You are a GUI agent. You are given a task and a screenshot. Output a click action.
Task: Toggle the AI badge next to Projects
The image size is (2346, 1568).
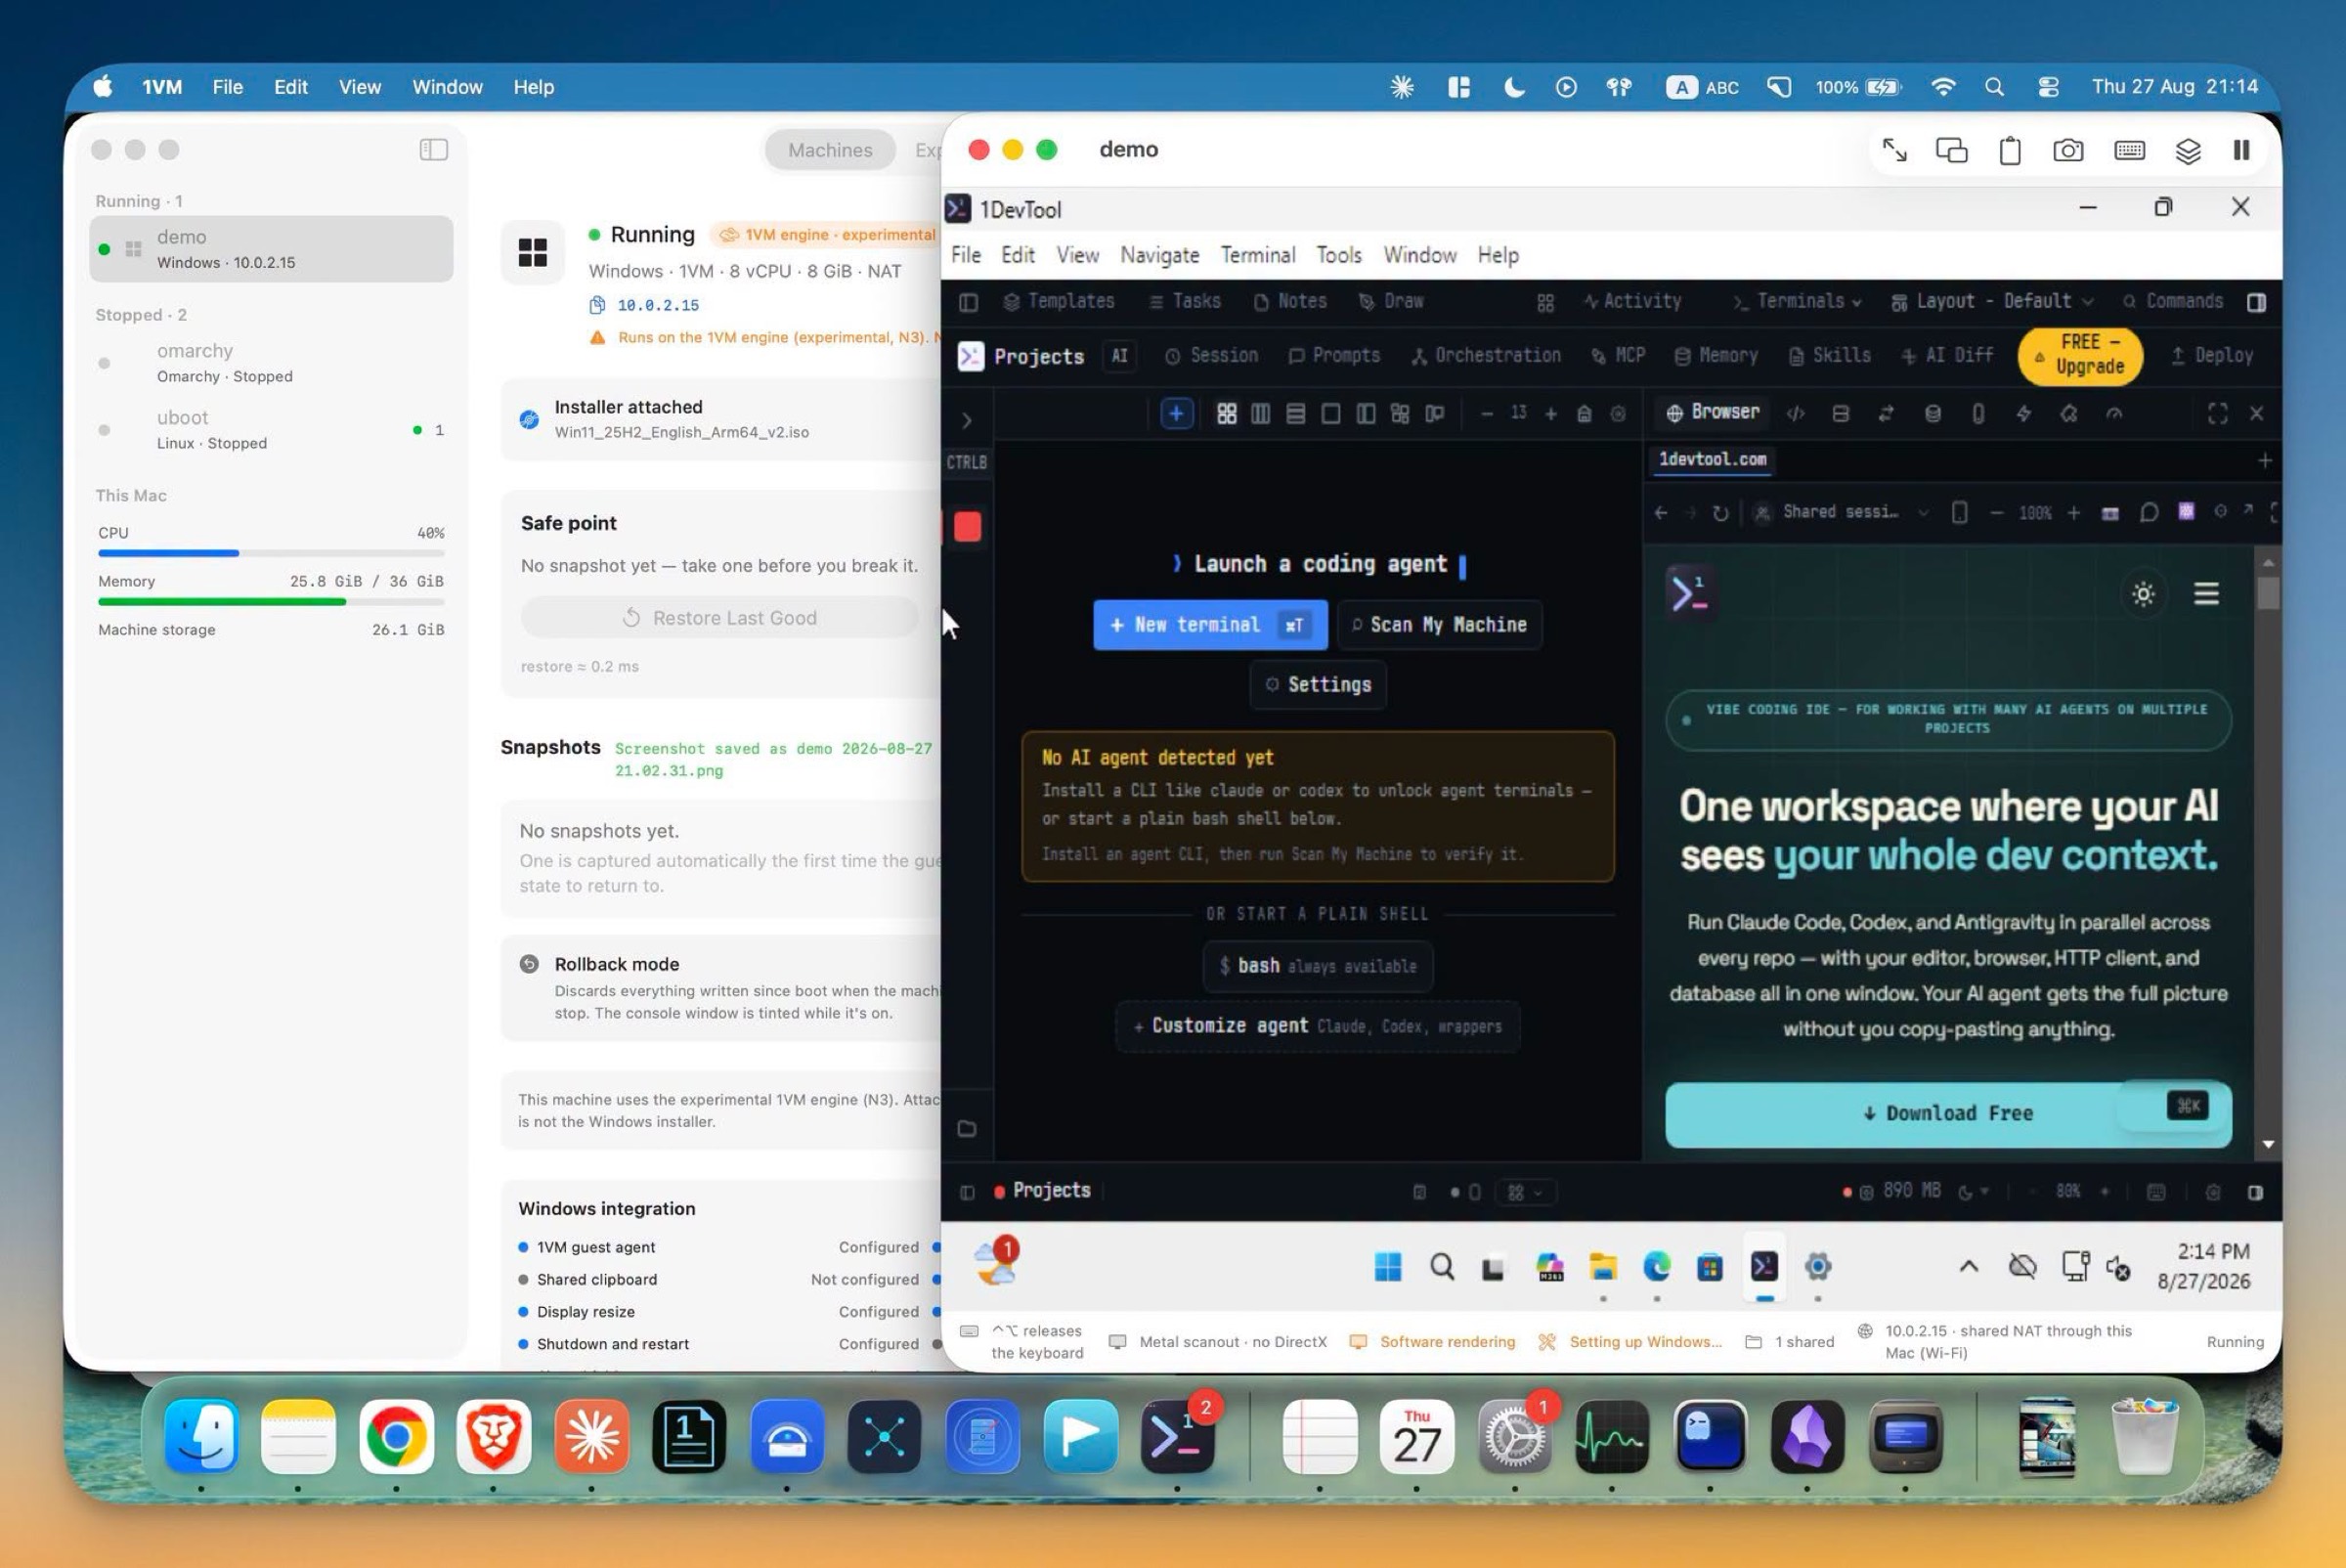point(1119,356)
